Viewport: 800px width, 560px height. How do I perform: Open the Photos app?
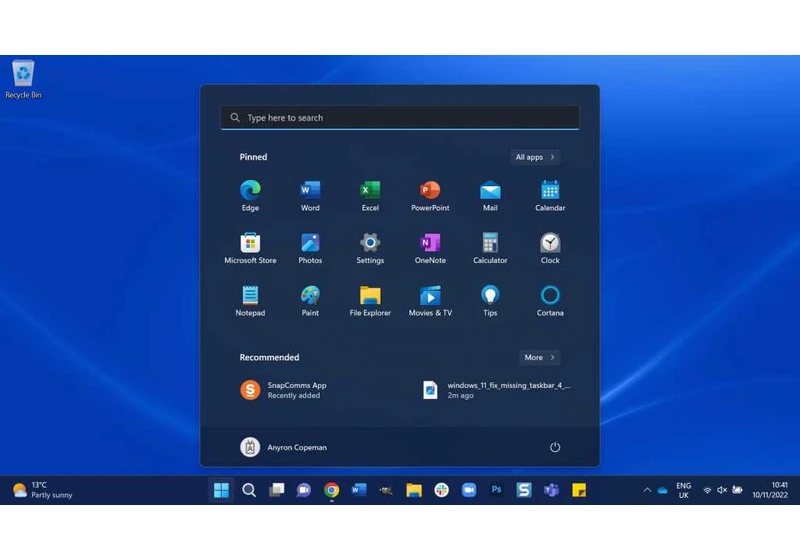310,248
